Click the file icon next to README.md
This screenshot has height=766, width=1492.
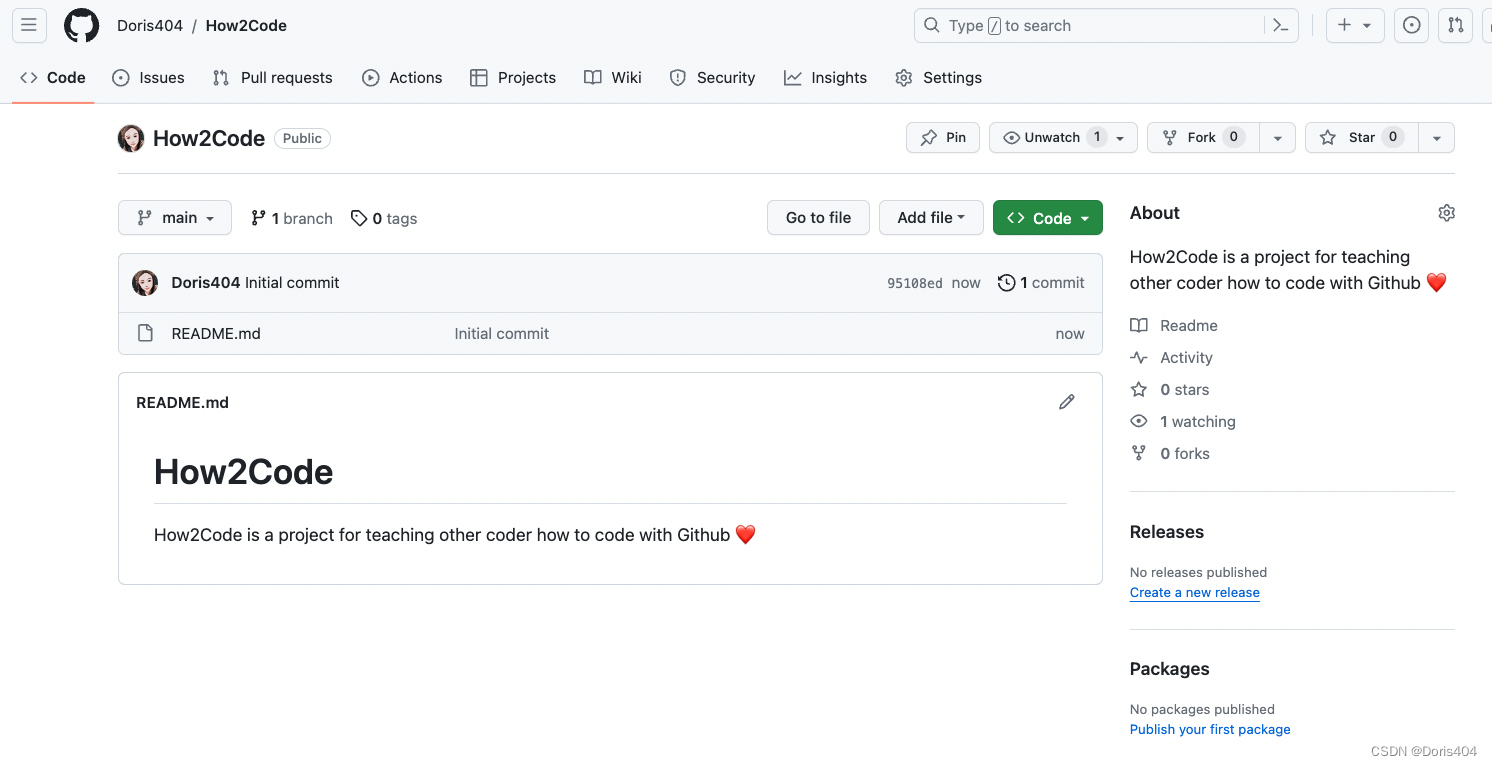coord(145,334)
